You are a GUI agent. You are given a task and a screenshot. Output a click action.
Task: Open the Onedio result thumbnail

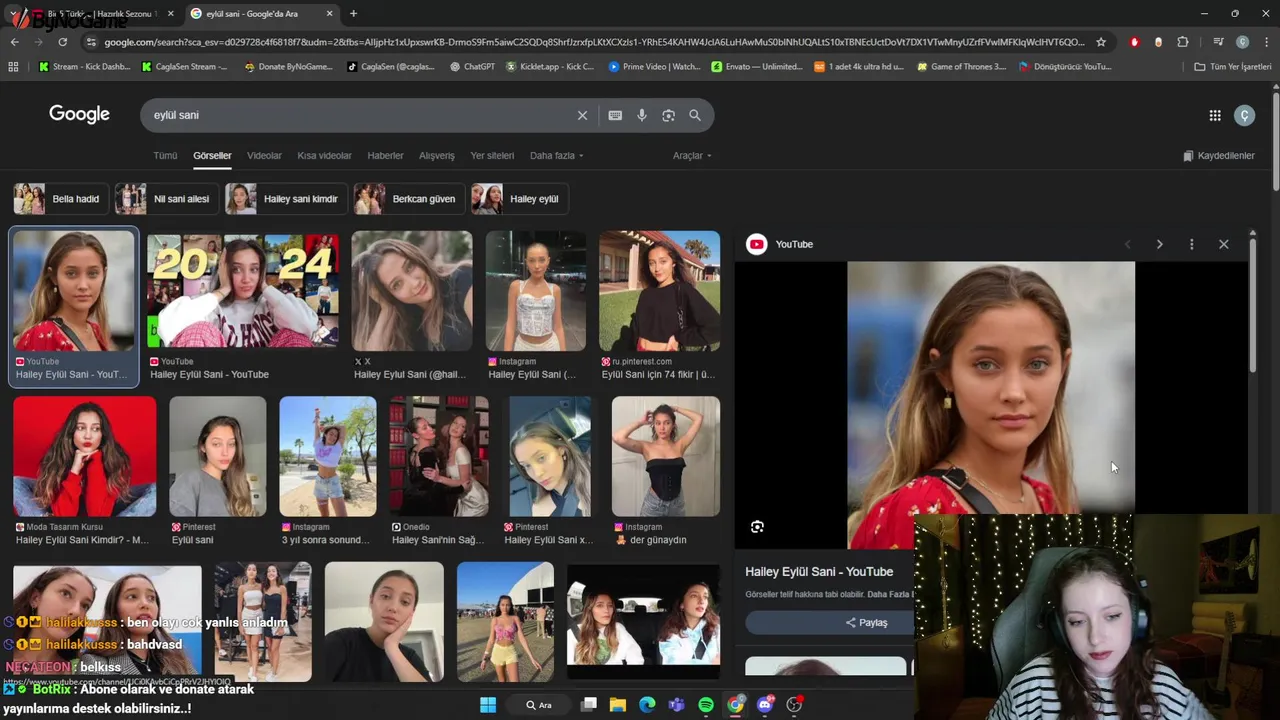(x=439, y=456)
